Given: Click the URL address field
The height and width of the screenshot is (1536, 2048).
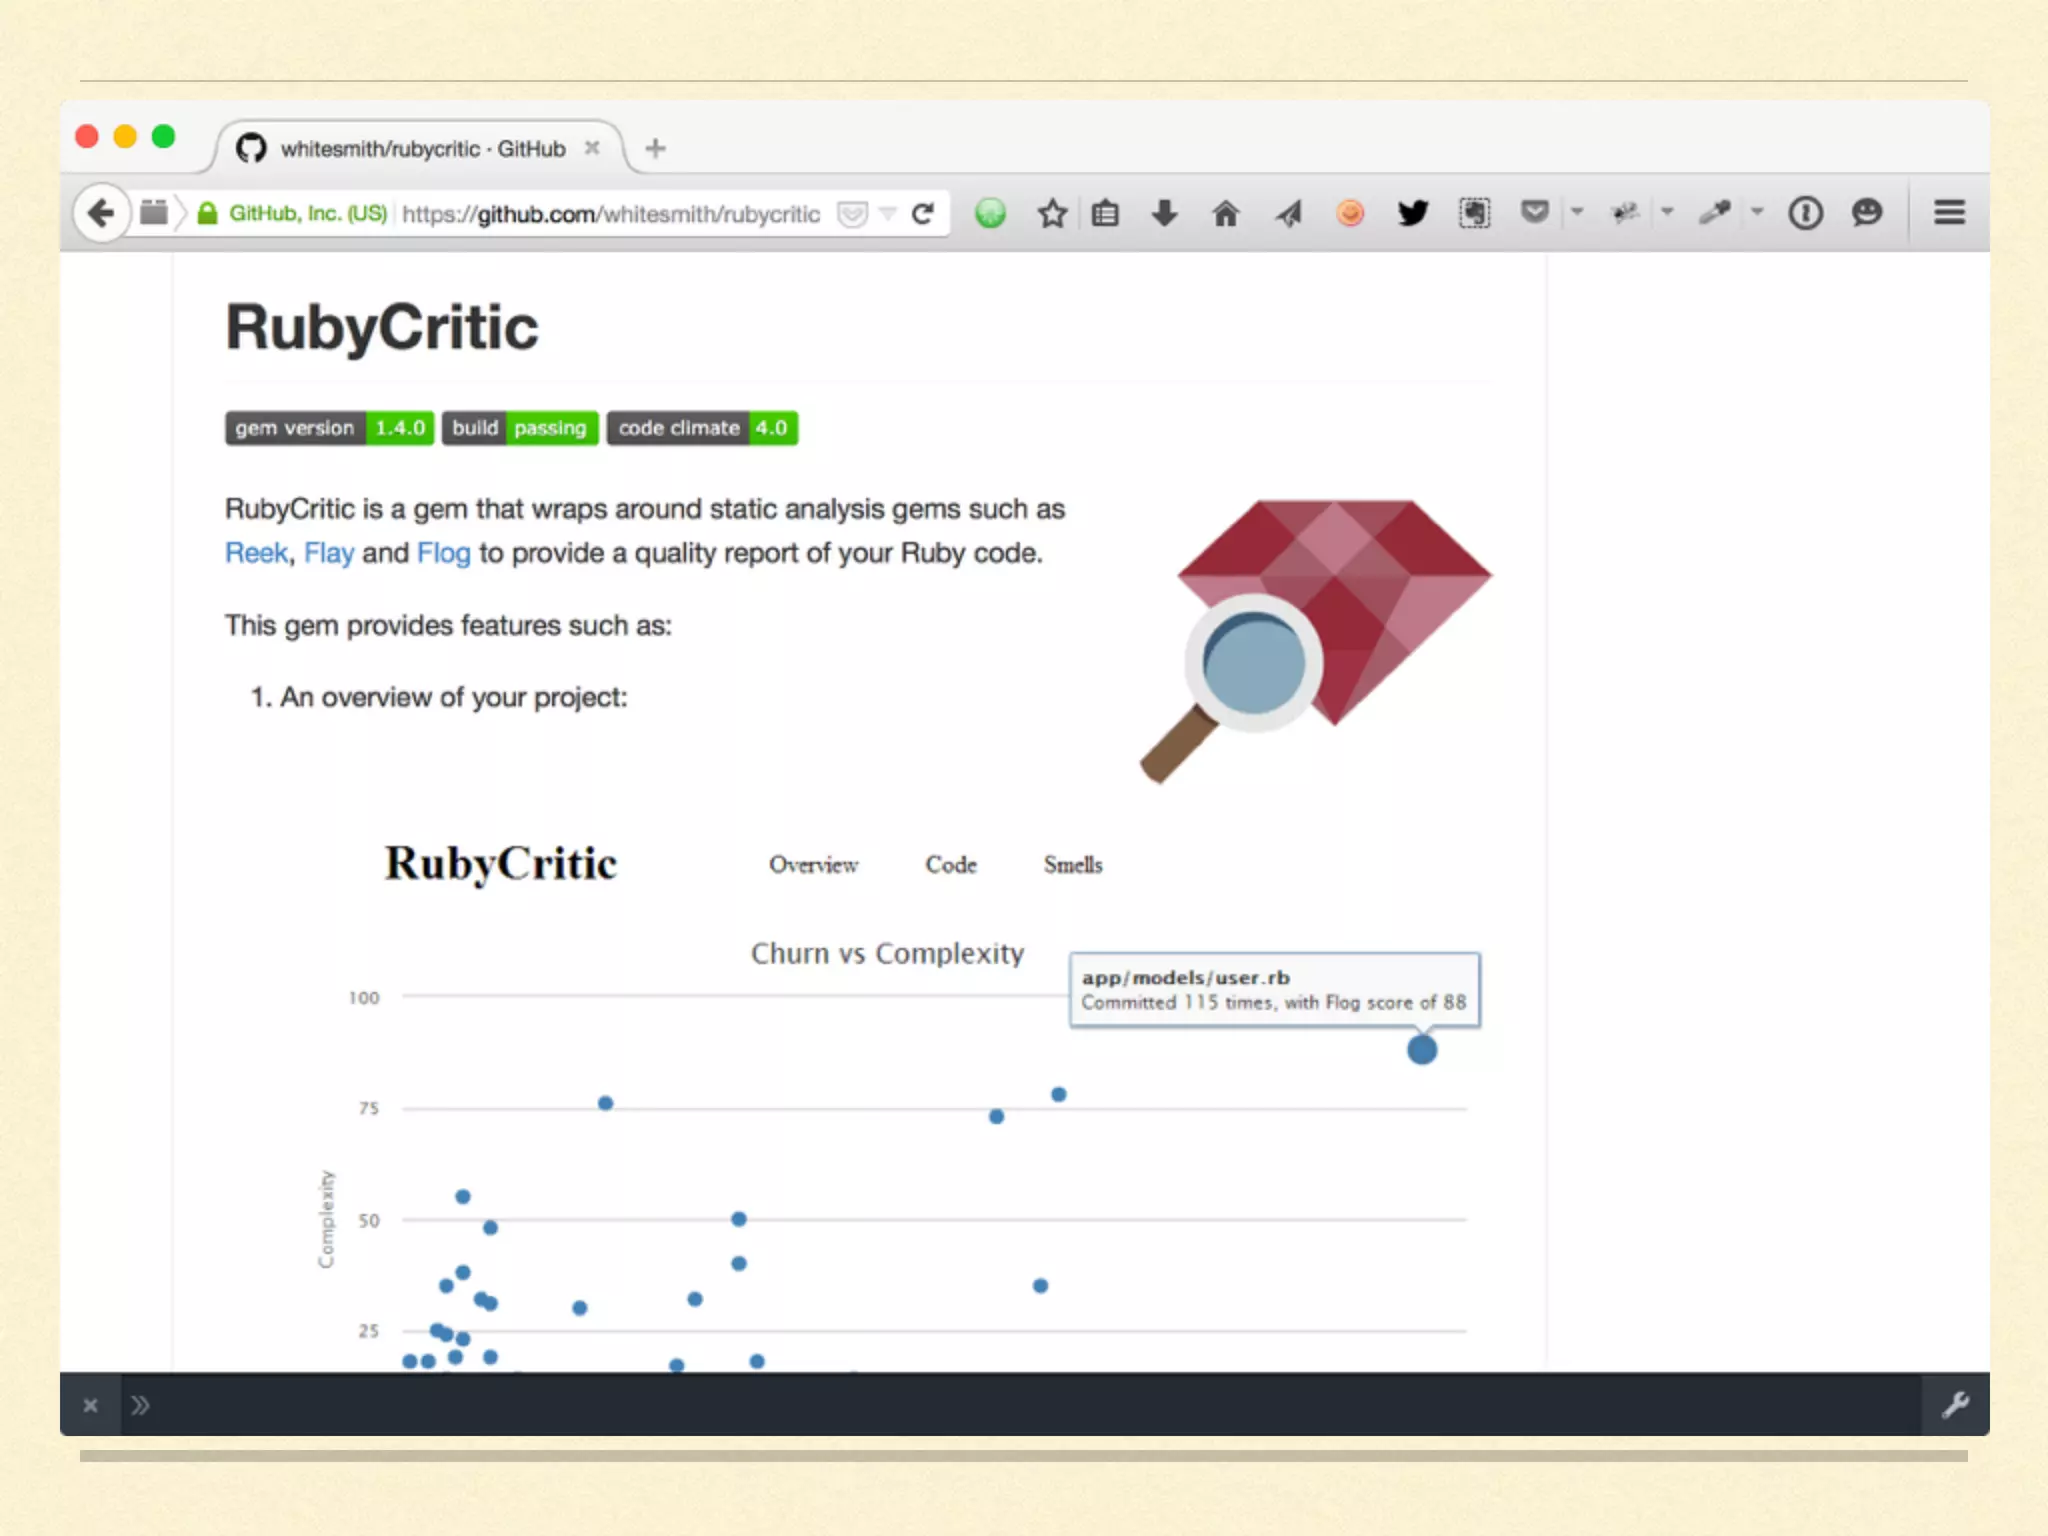Looking at the screenshot, I should (x=610, y=214).
